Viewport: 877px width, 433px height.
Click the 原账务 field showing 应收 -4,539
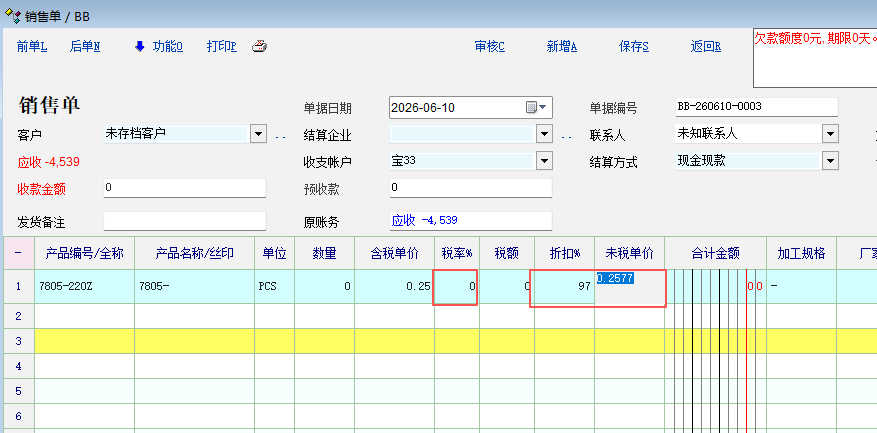point(471,222)
